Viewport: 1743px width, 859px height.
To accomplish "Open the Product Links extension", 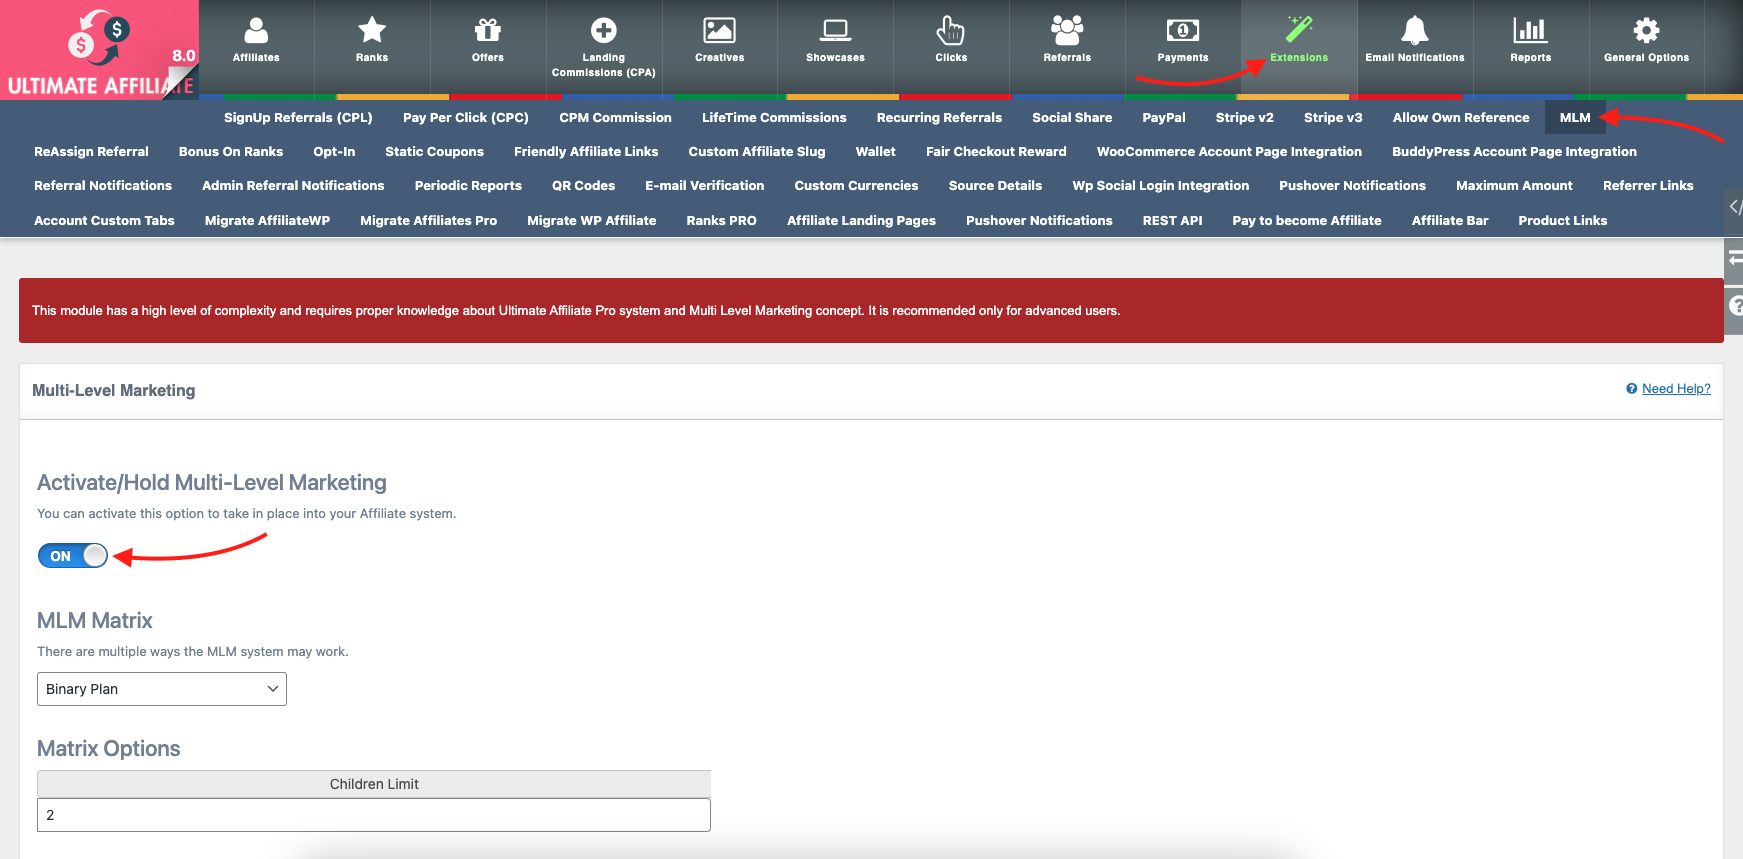I will click(x=1562, y=221).
